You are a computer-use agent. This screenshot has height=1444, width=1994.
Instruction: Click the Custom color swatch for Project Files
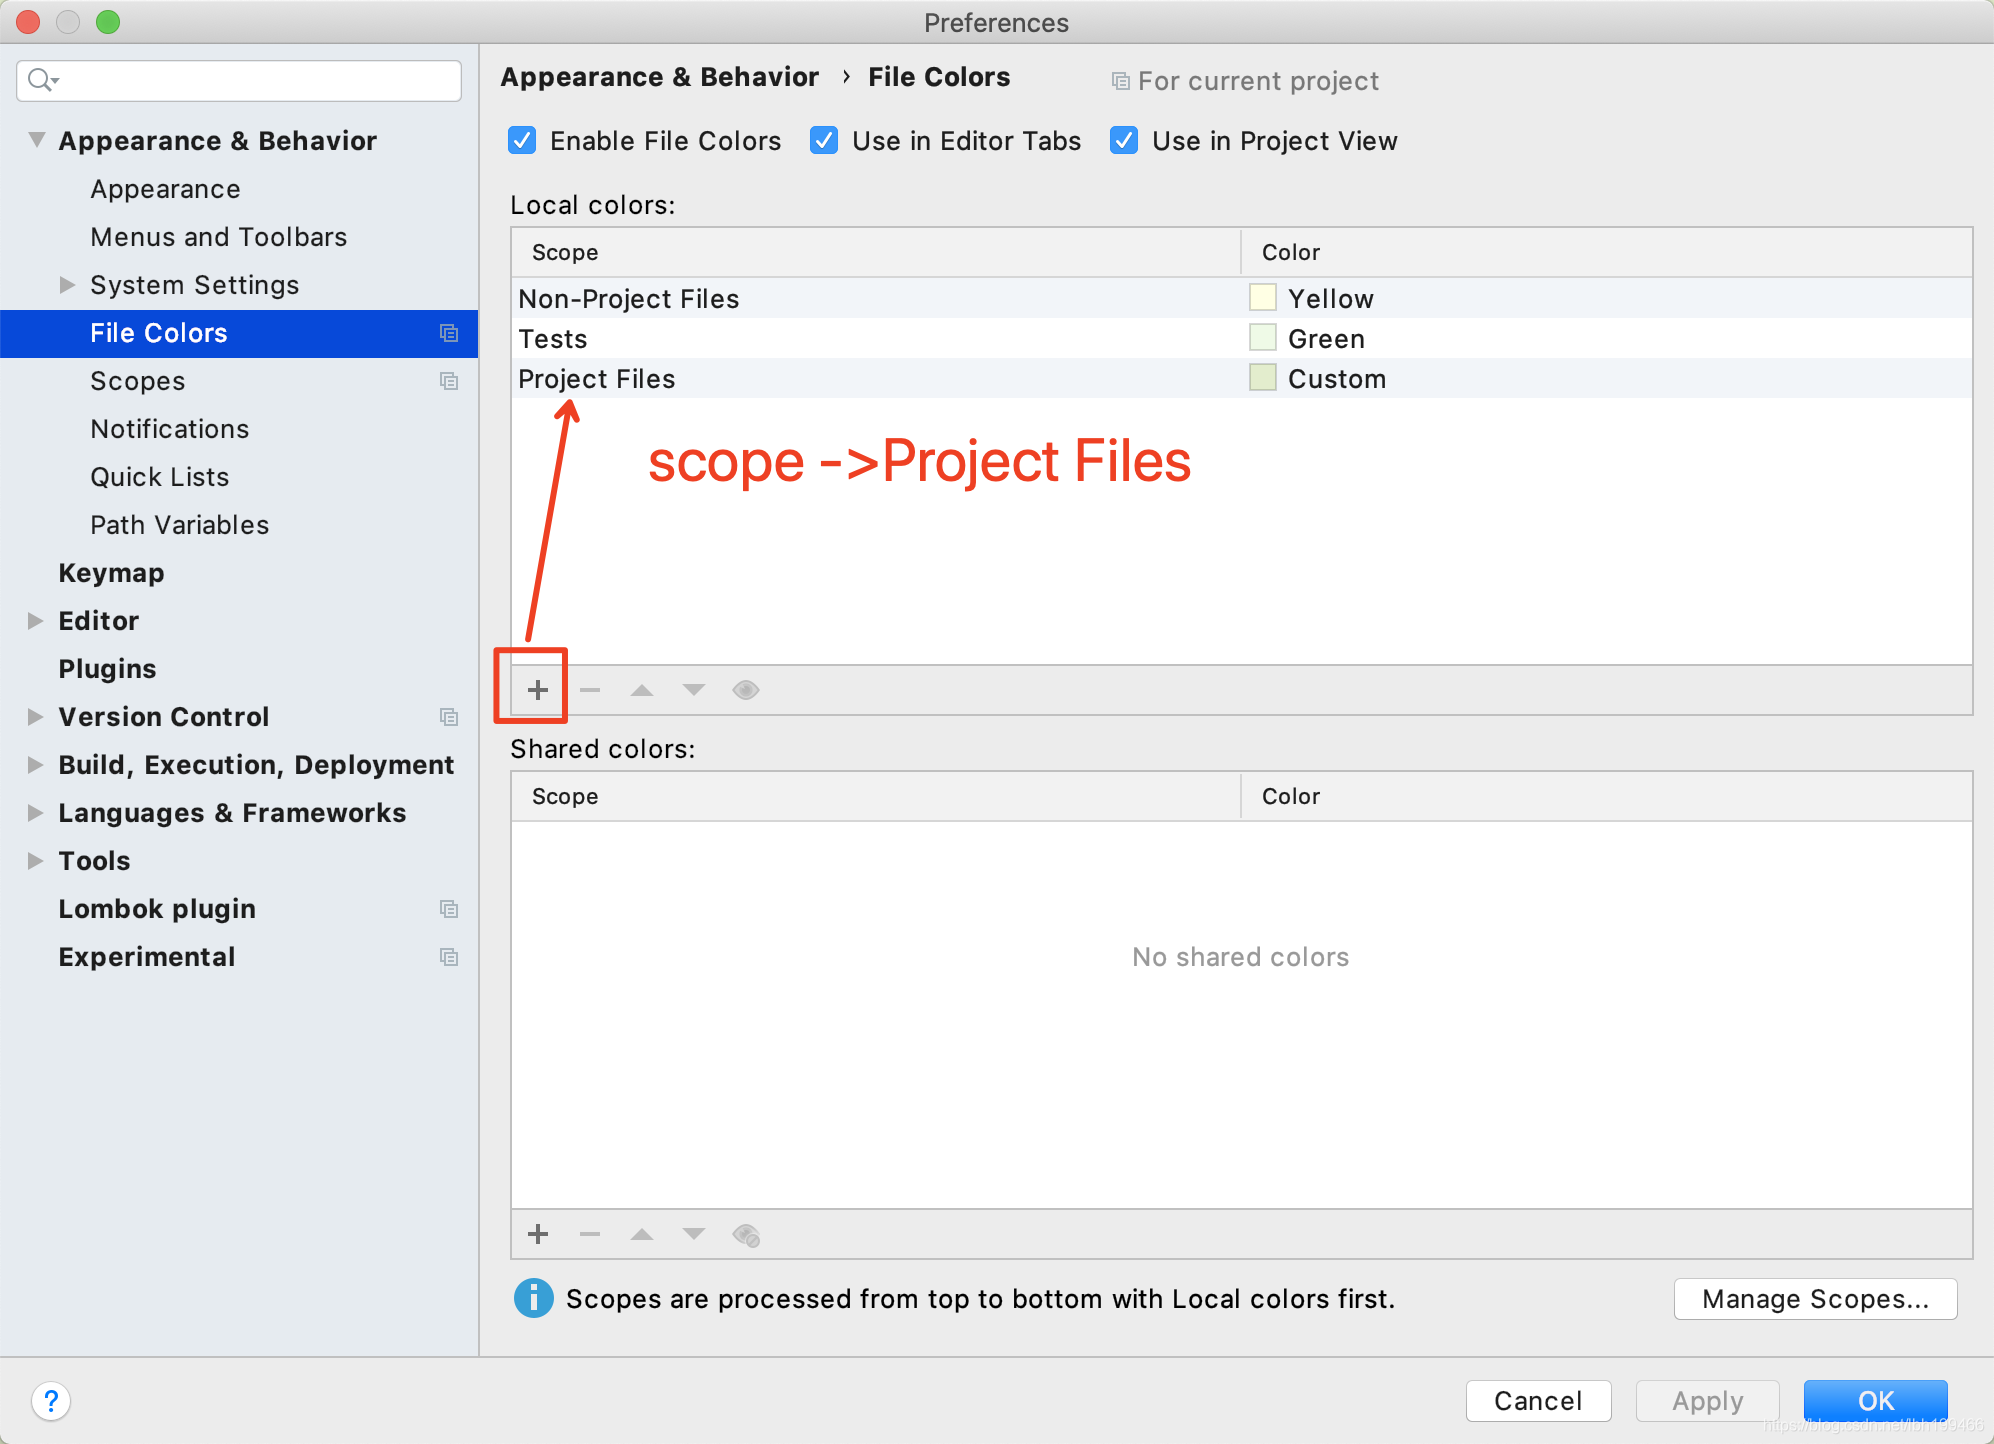[x=1263, y=379]
